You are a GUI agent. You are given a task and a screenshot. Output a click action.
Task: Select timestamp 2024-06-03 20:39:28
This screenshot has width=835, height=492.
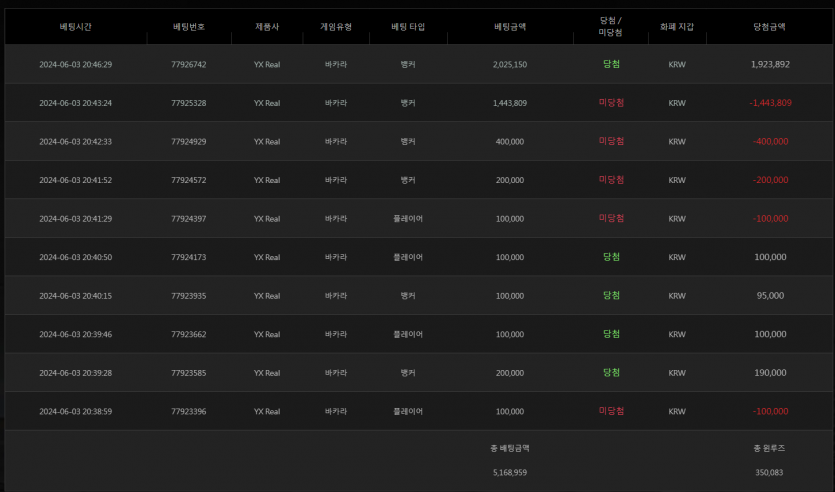[x=76, y=373]
